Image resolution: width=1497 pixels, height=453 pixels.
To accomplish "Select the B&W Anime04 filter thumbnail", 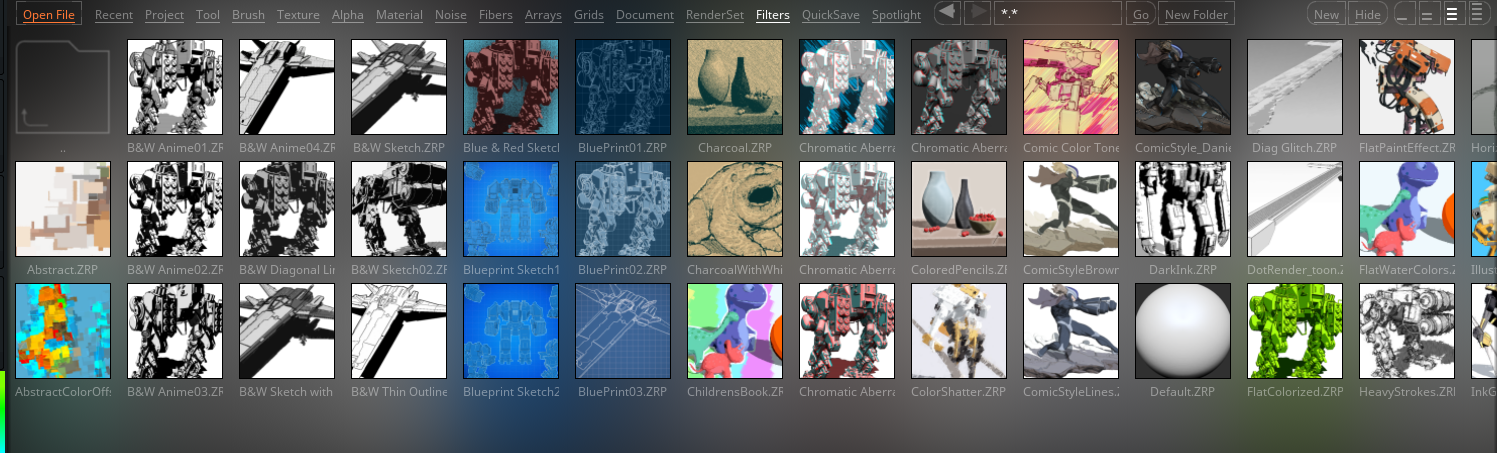I will [287, 87].
